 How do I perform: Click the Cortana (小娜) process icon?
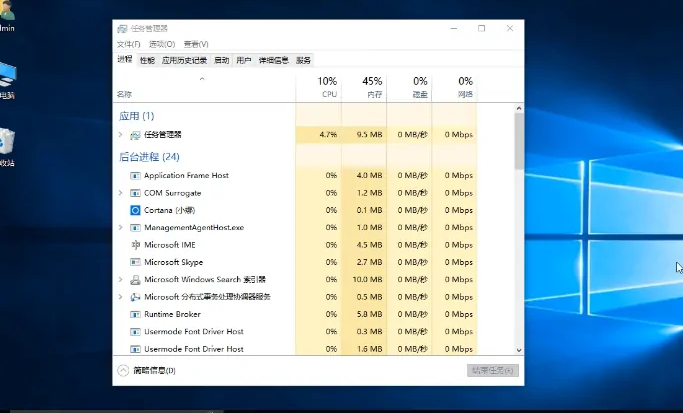click(135, 210)
